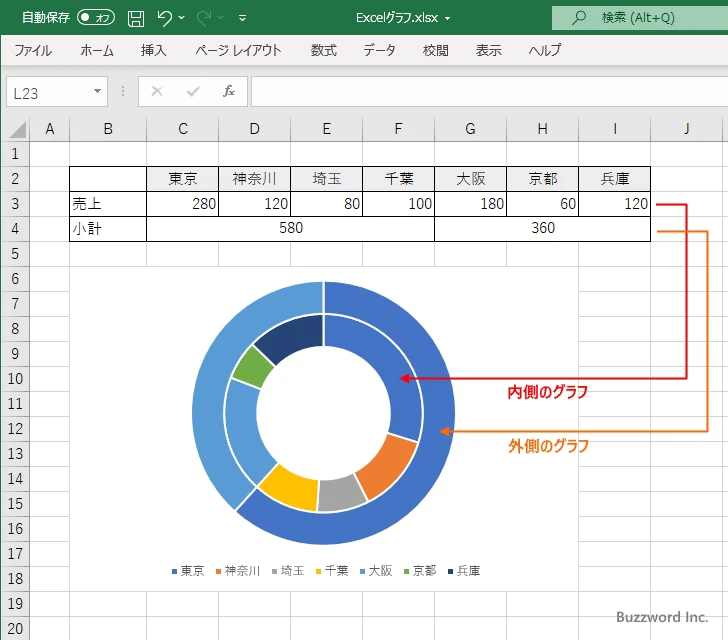Image resolution: width=728 pixels, height=640 pixels.
Task: Click the Select All corner triangle
Action: click(18, 130)
